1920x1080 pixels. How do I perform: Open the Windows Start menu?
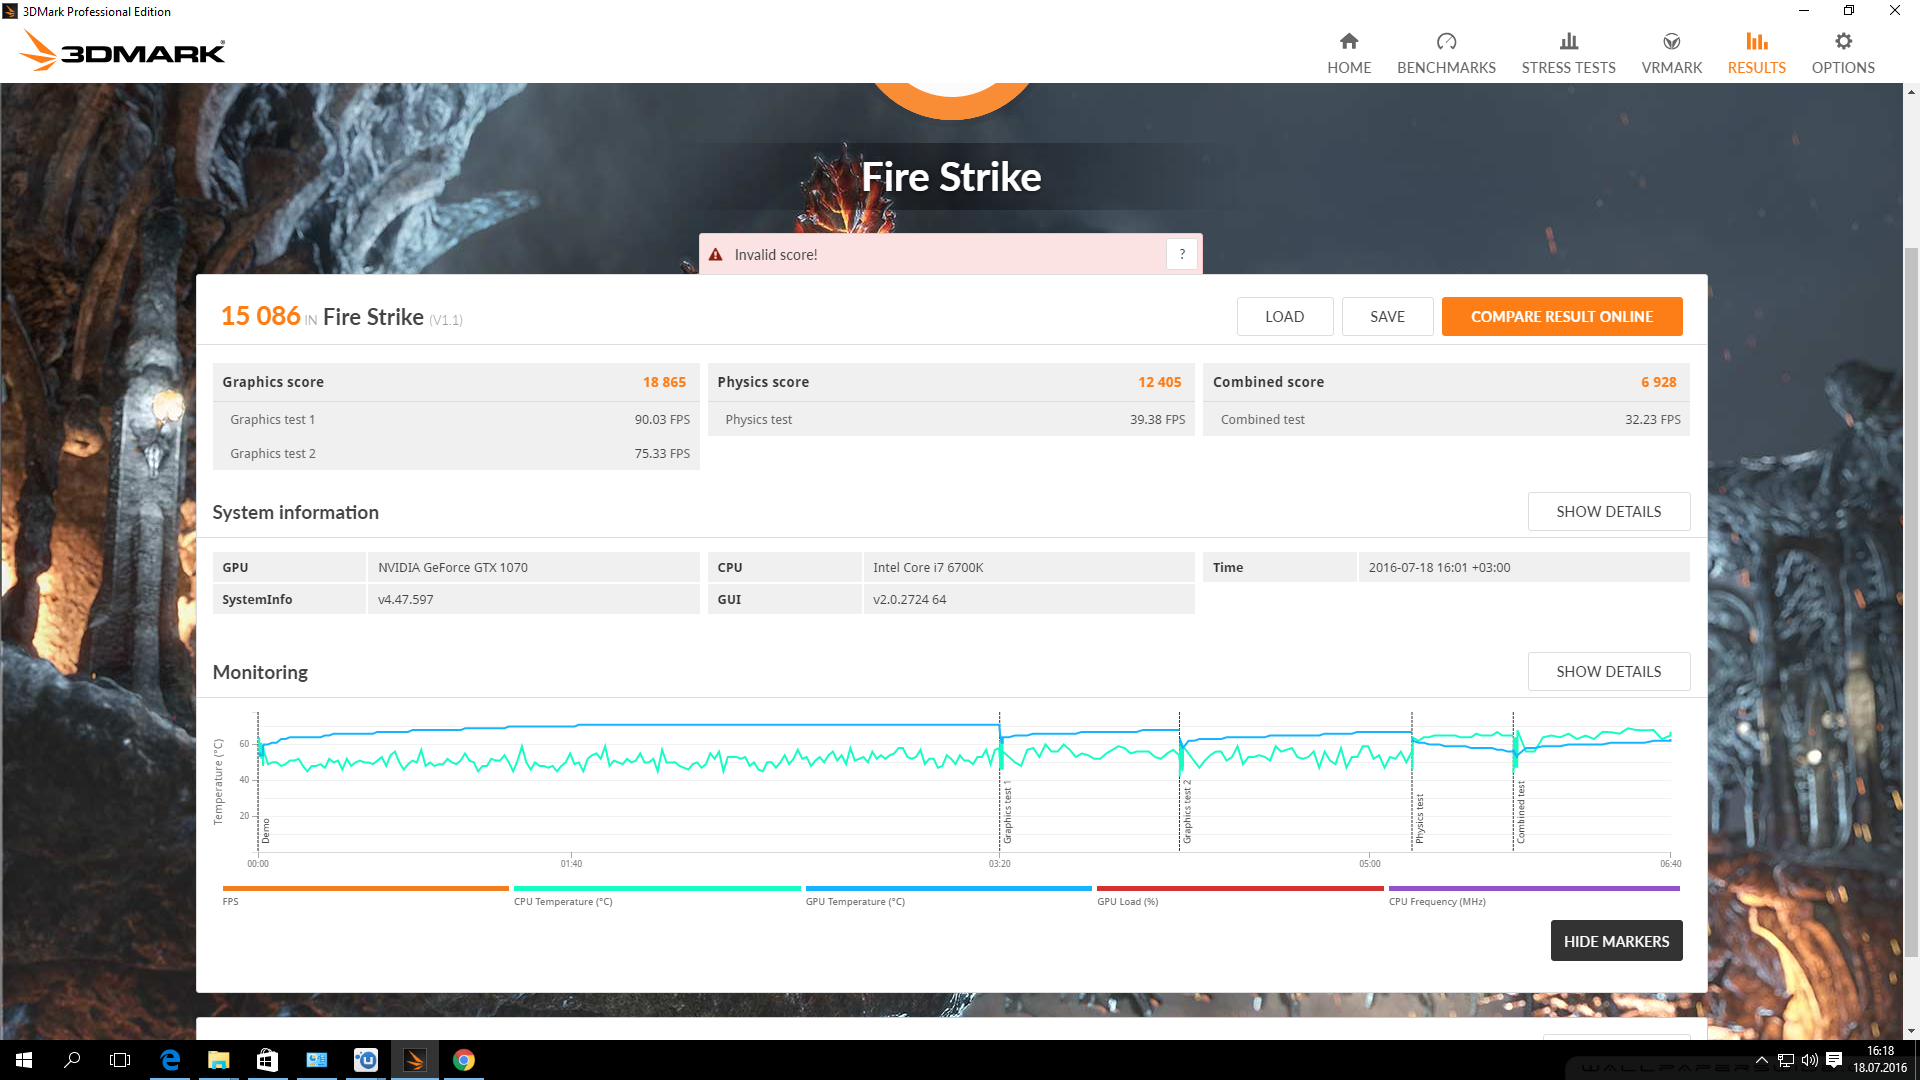coord(24,1060)
